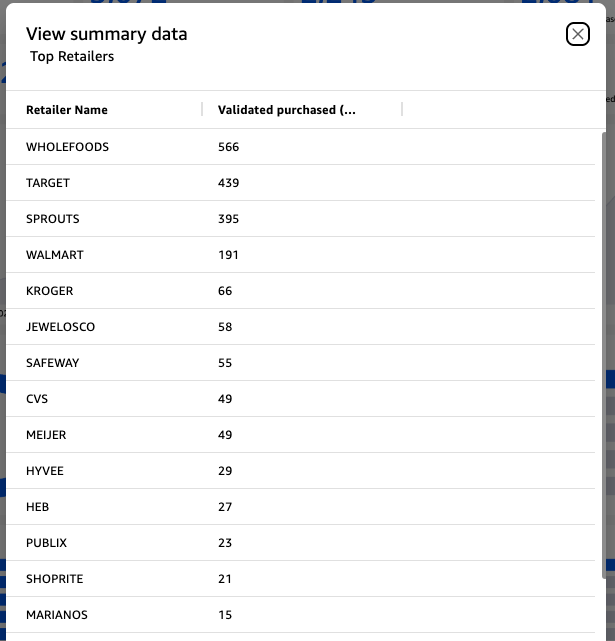Select the WHOLEFOODS row
Screen dimensions: 615x641
[300, 147]
